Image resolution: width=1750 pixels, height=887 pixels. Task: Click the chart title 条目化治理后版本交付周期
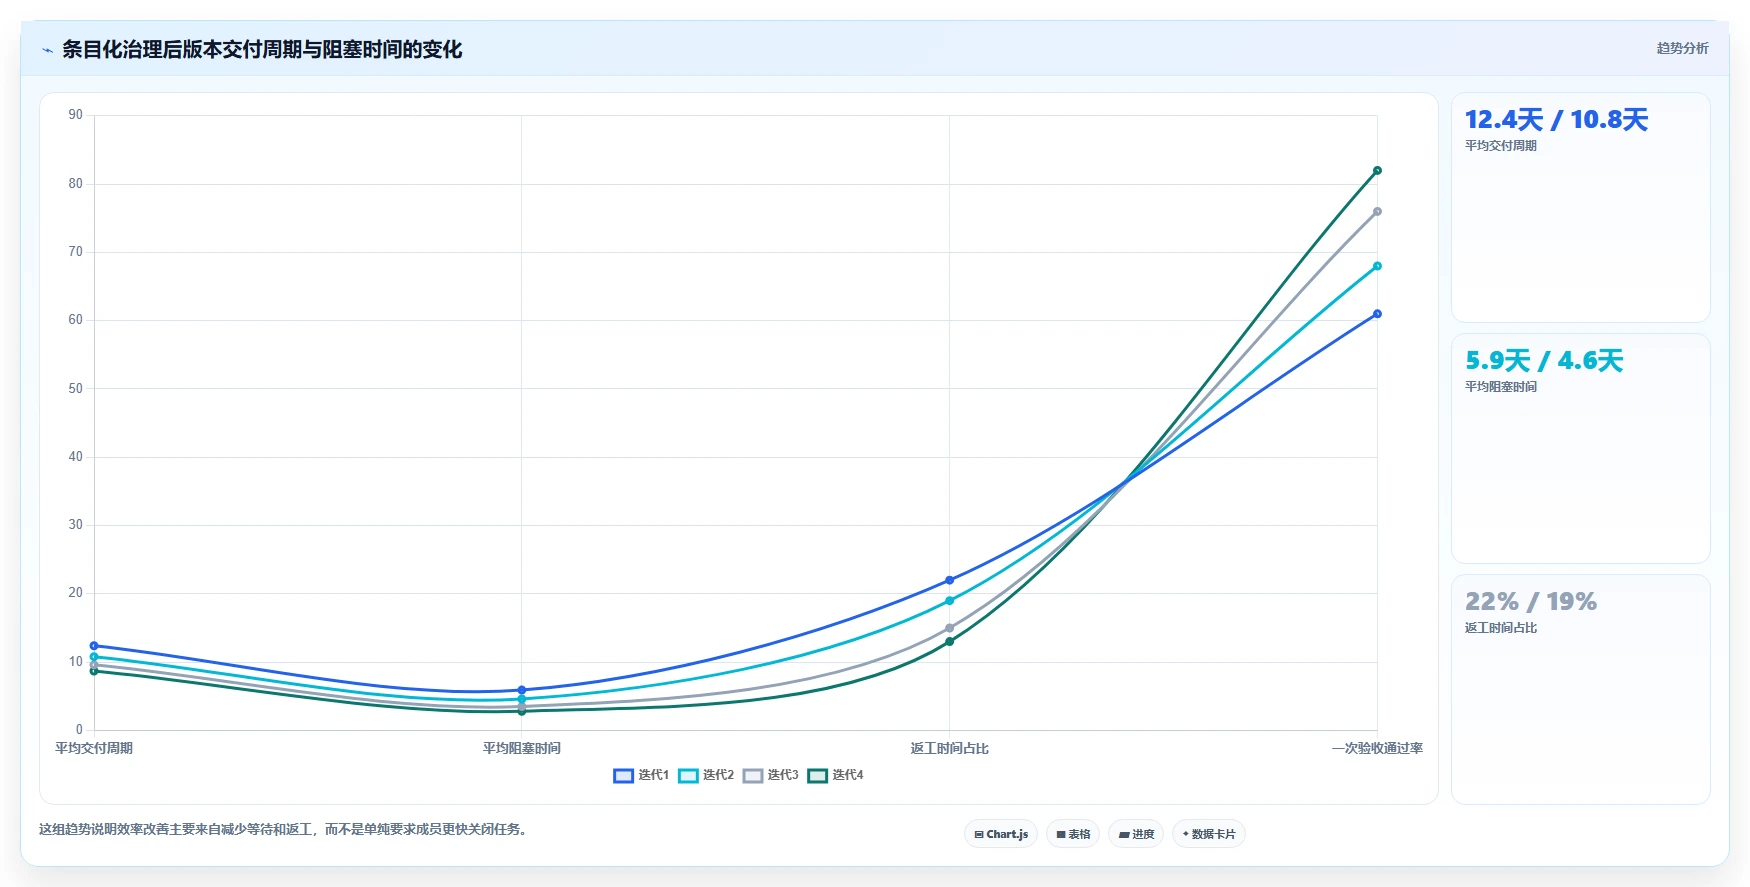pos(262,50)
